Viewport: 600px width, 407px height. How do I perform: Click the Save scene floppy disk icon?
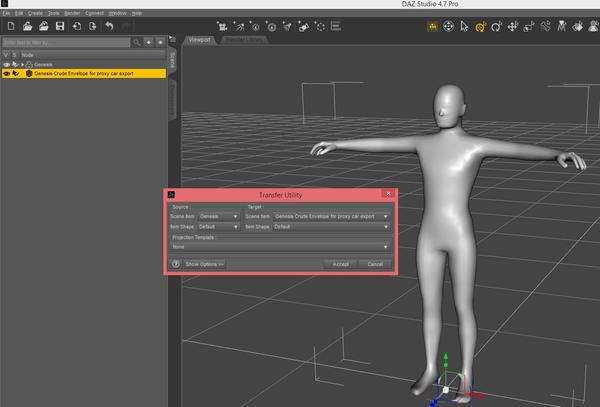58,25
